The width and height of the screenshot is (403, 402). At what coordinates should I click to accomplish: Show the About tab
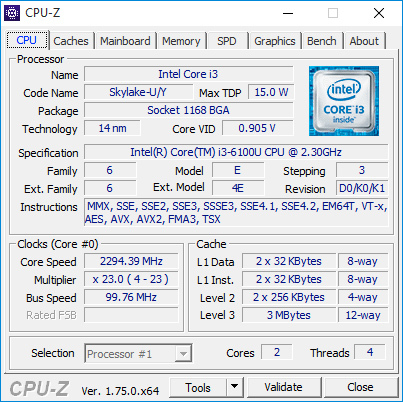364,41
